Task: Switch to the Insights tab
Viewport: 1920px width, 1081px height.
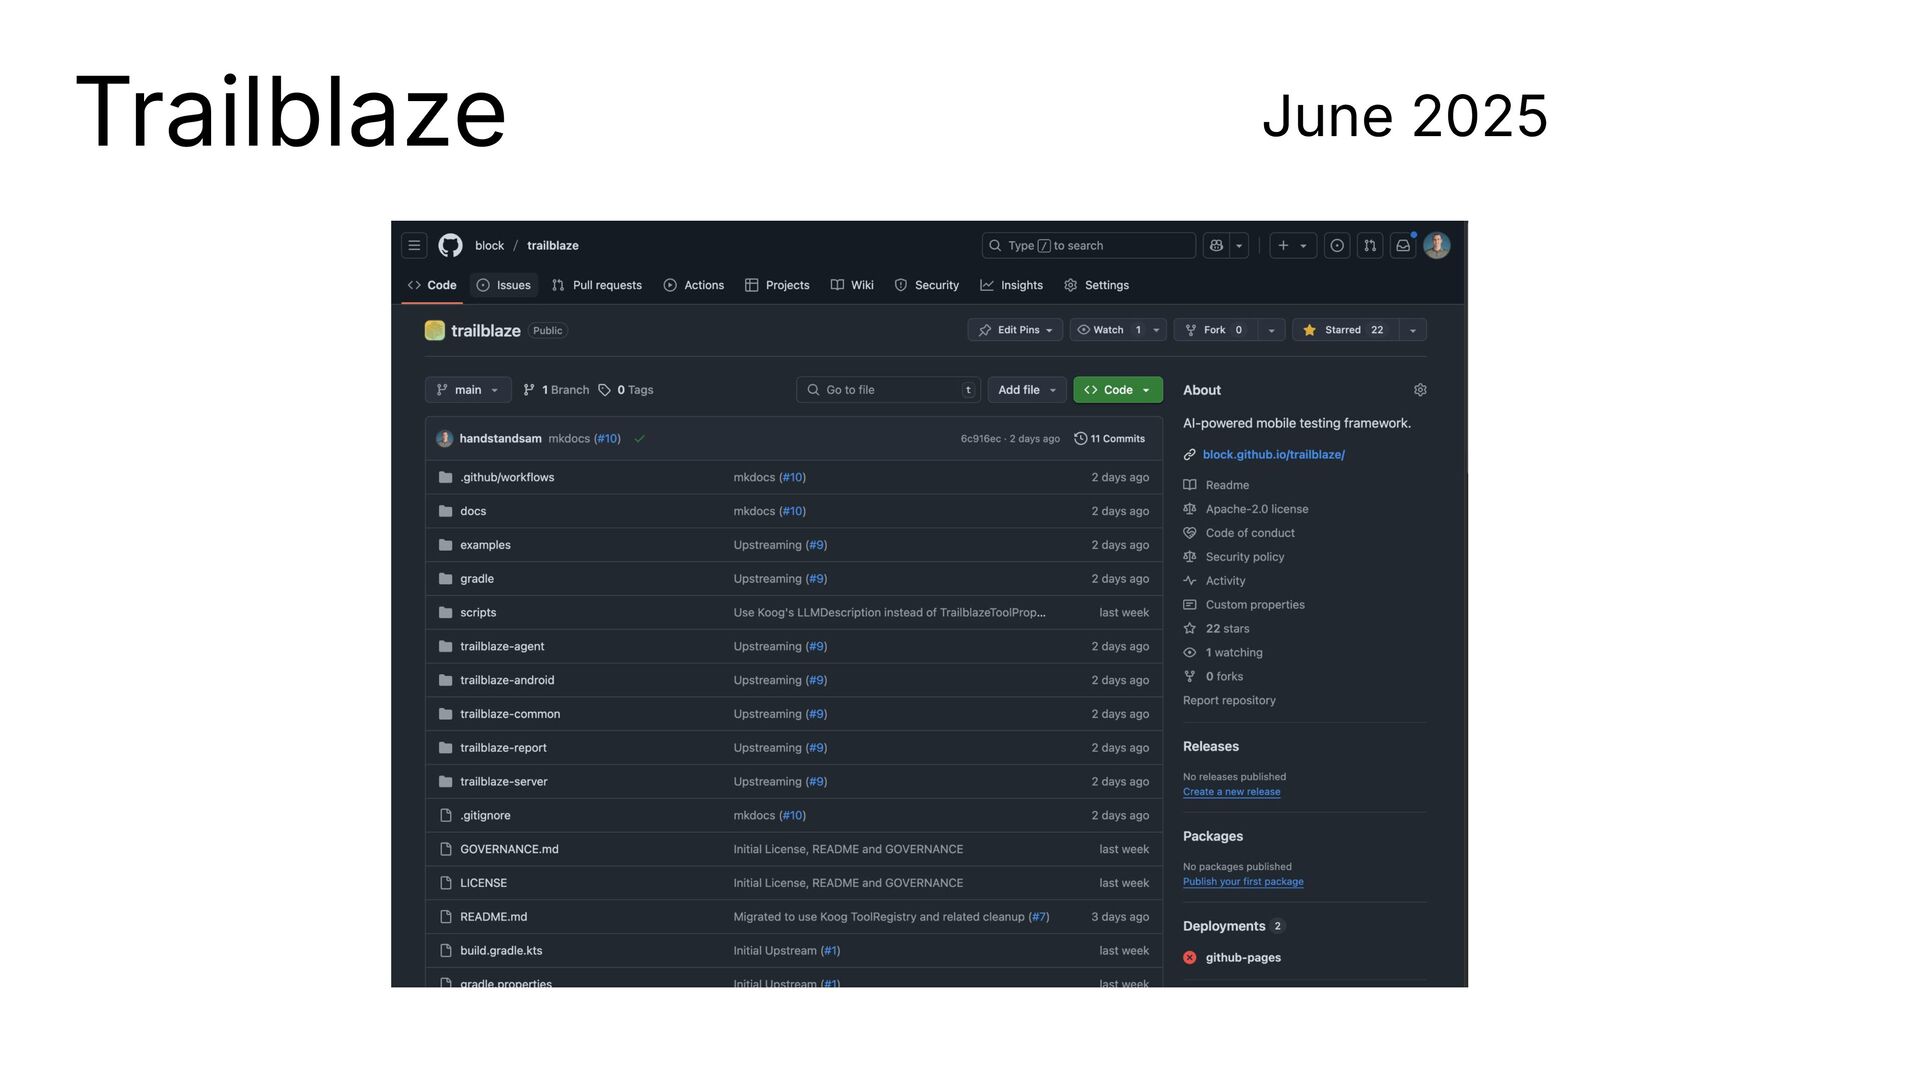Action: (x=1012, y=285)
